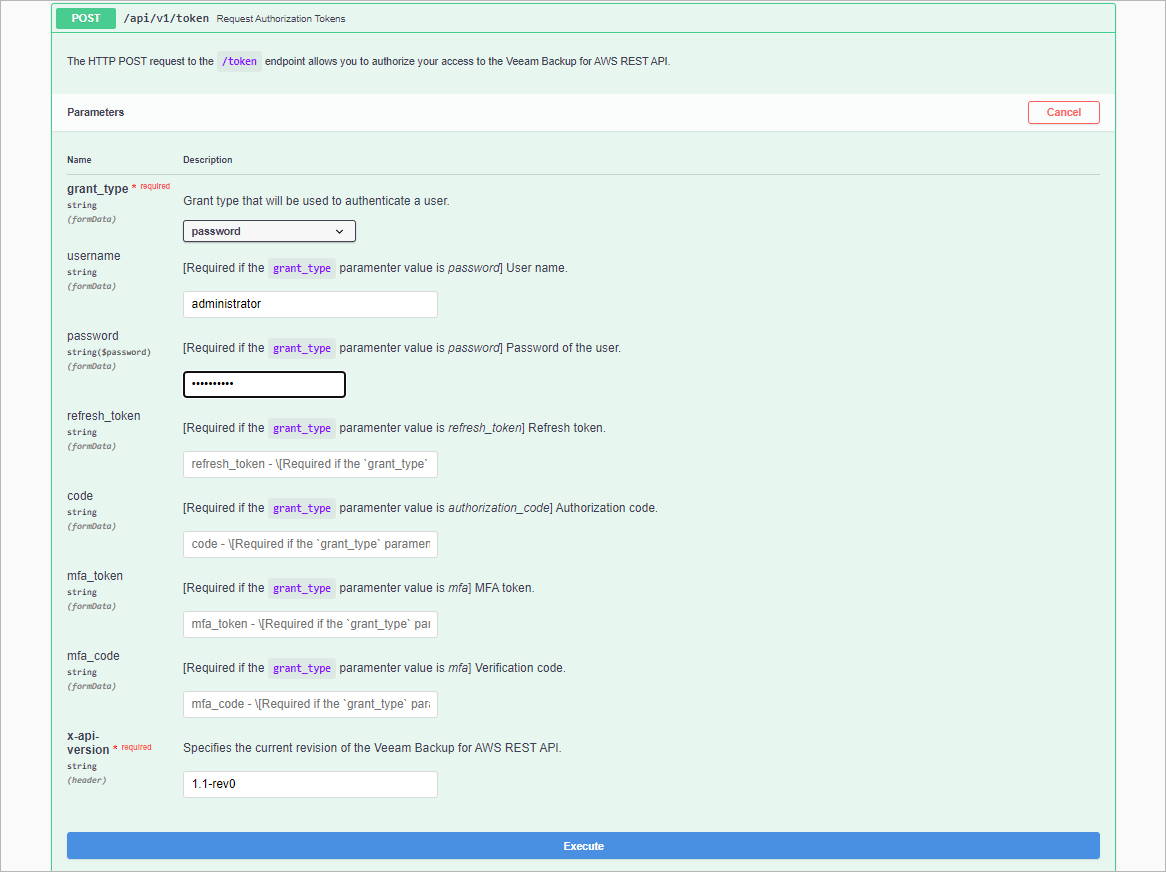Click the mfa_code input field
Screen dimensions: 1166x872
310,704
